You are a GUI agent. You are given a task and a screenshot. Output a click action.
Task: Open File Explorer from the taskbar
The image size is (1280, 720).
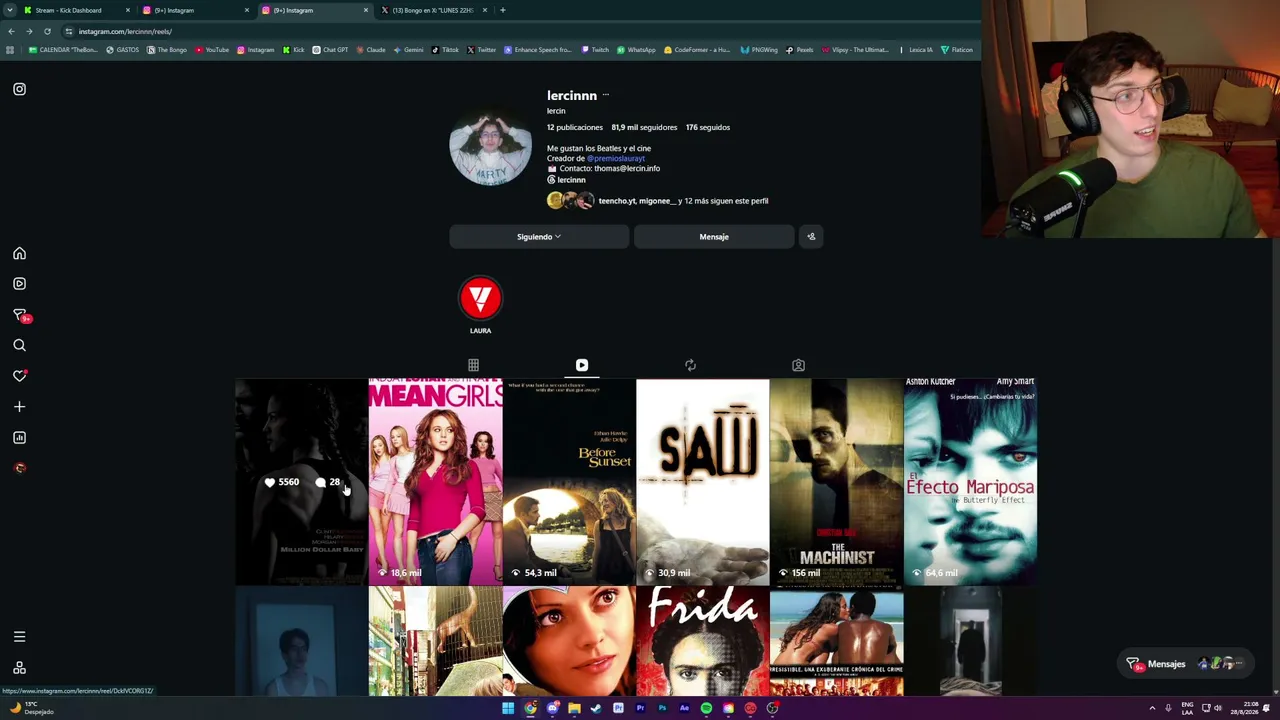point(574,708)
